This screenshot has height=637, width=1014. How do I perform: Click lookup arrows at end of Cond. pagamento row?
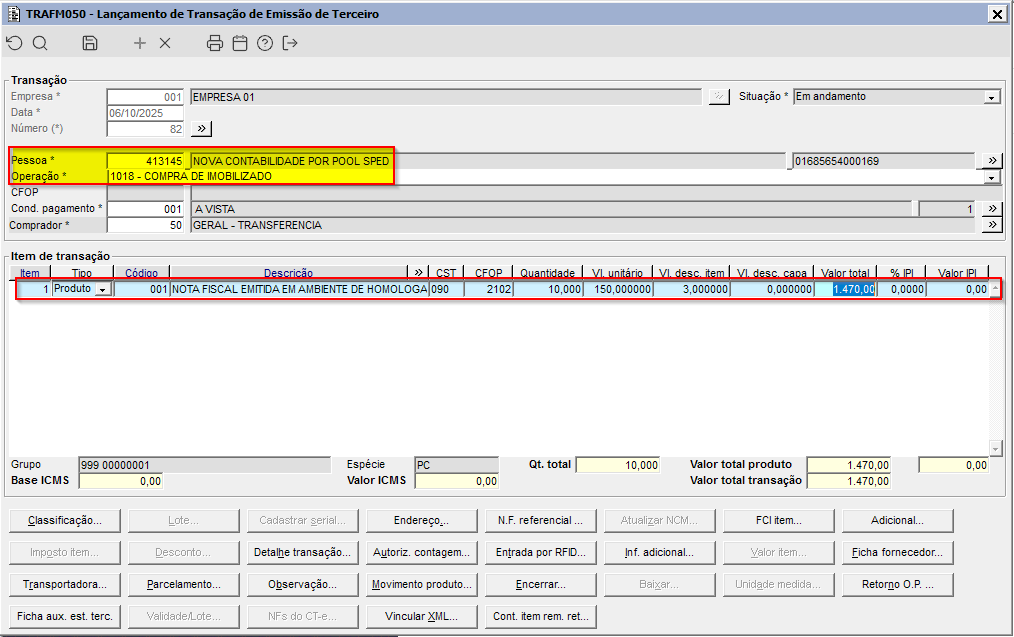tap(992, 209)
